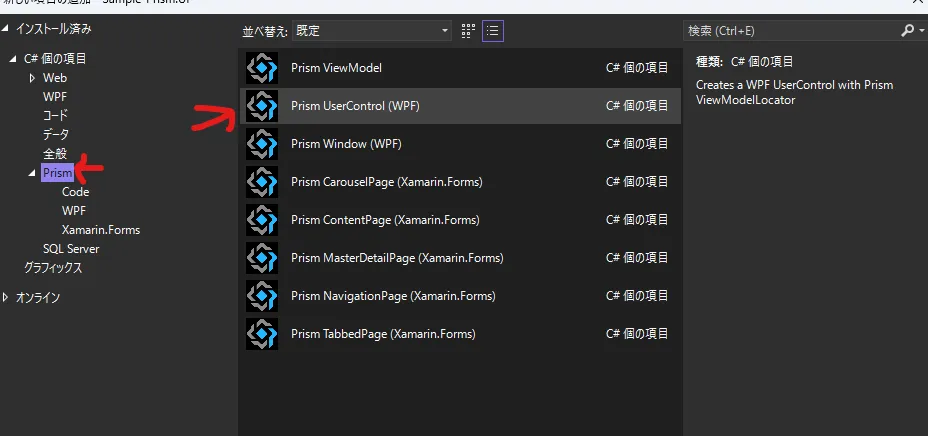Image resolution: width=928 pixels, height=436 pixels.
Task: Select the インストール済み label
Action: (54, 28)
